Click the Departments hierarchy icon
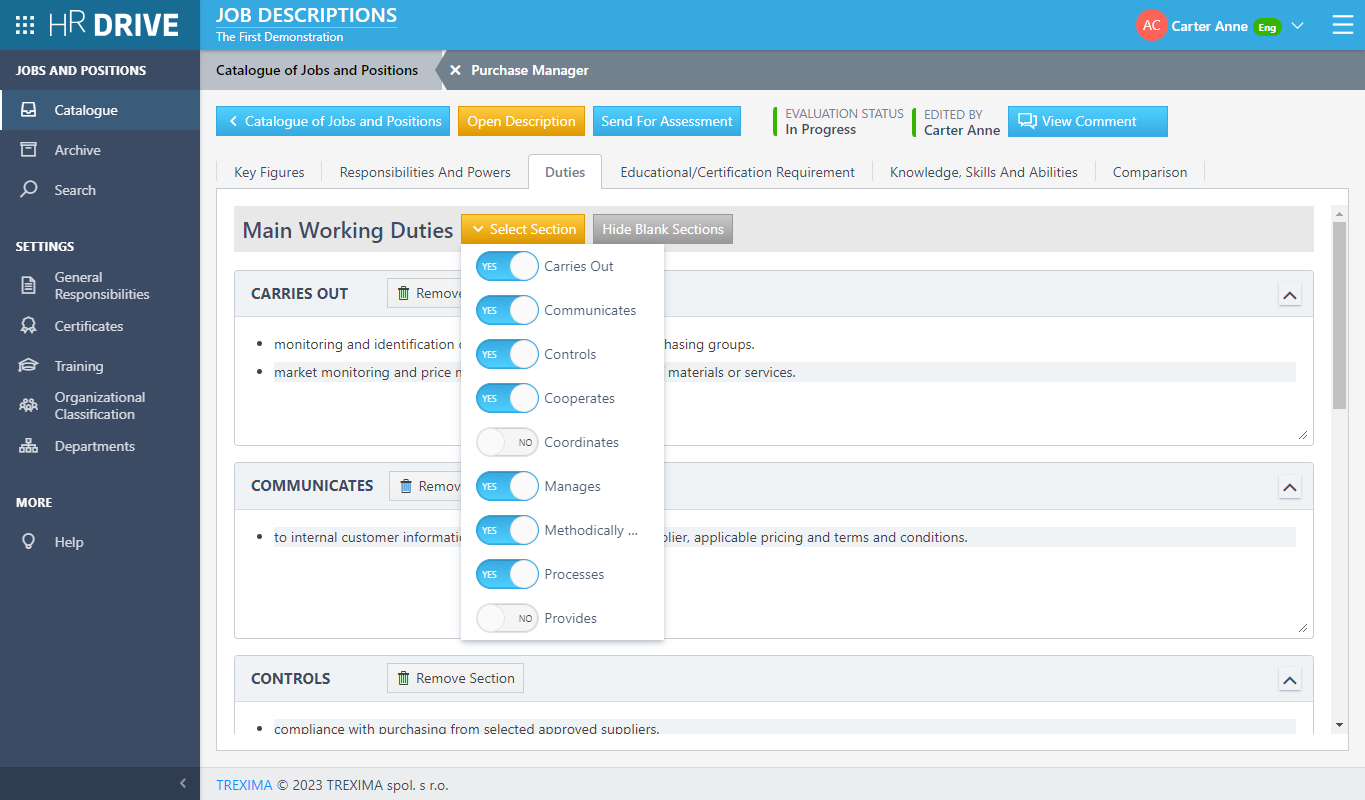The image size is (1365, 800). point(29,446)
